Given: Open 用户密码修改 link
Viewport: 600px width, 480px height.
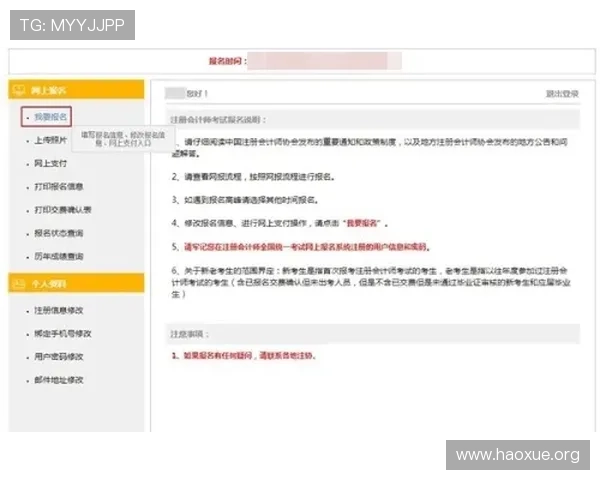Looking at the screenshot, I should [x=59, y=357].
